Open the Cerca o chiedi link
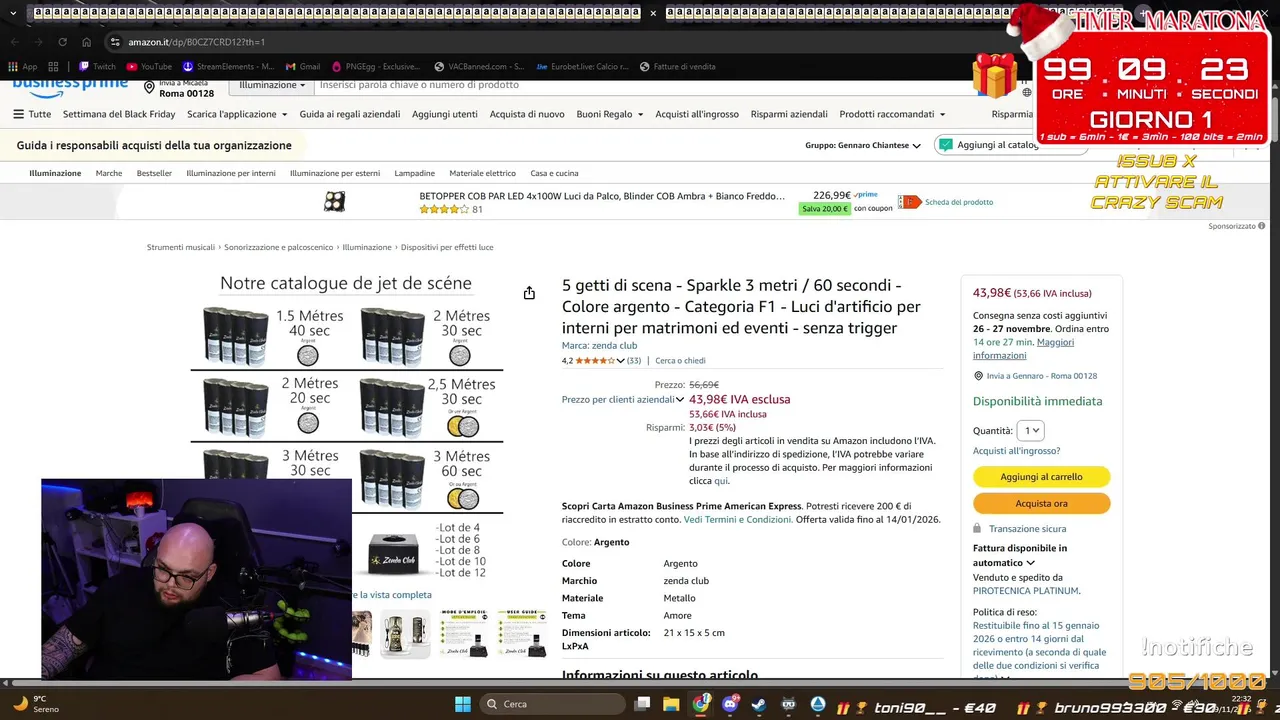 point(680,361)
